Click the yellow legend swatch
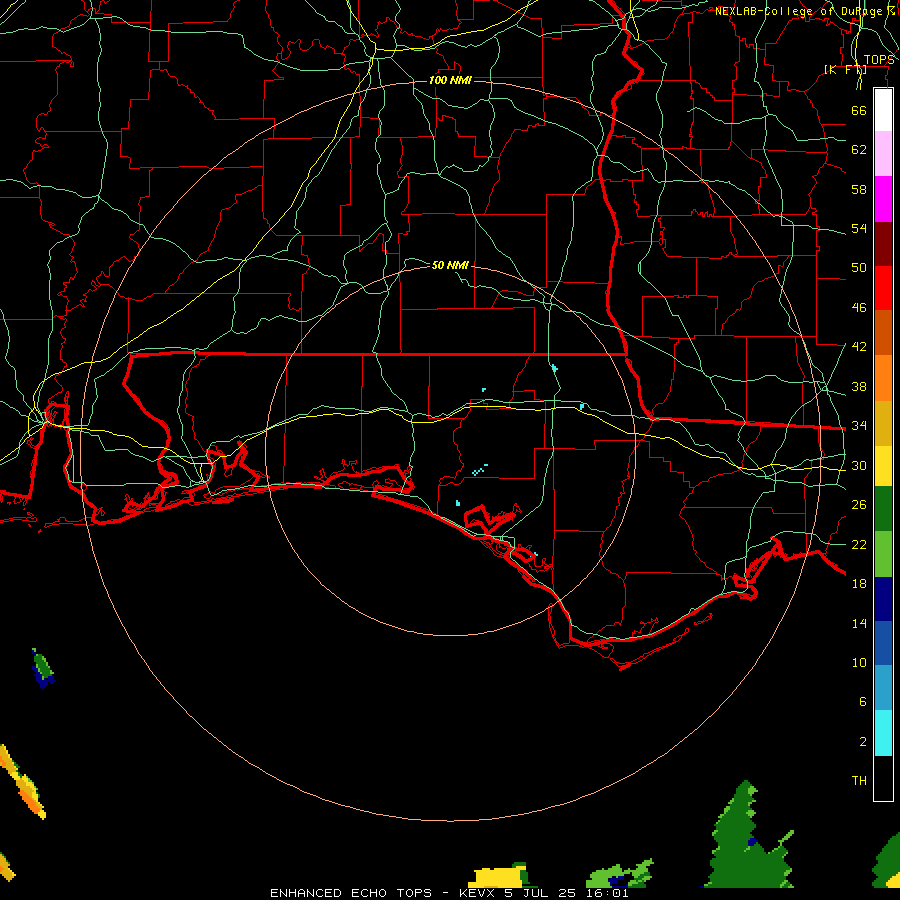The image size is (900, 900). 883,466
